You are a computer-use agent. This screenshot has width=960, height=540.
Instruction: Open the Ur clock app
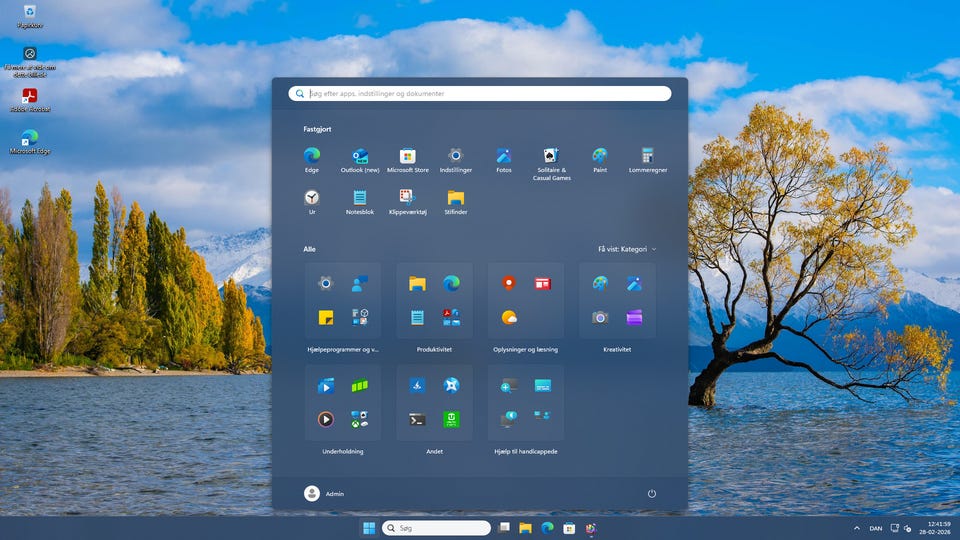coord(312,202)
